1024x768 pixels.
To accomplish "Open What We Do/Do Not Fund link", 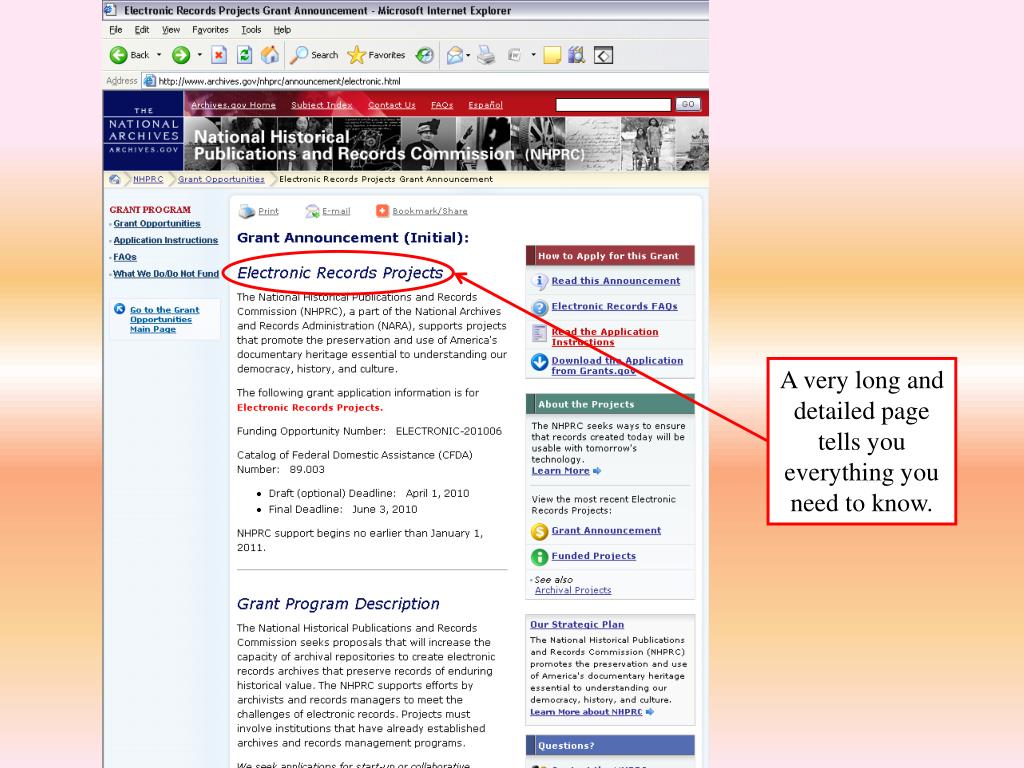I will (166, 274).
